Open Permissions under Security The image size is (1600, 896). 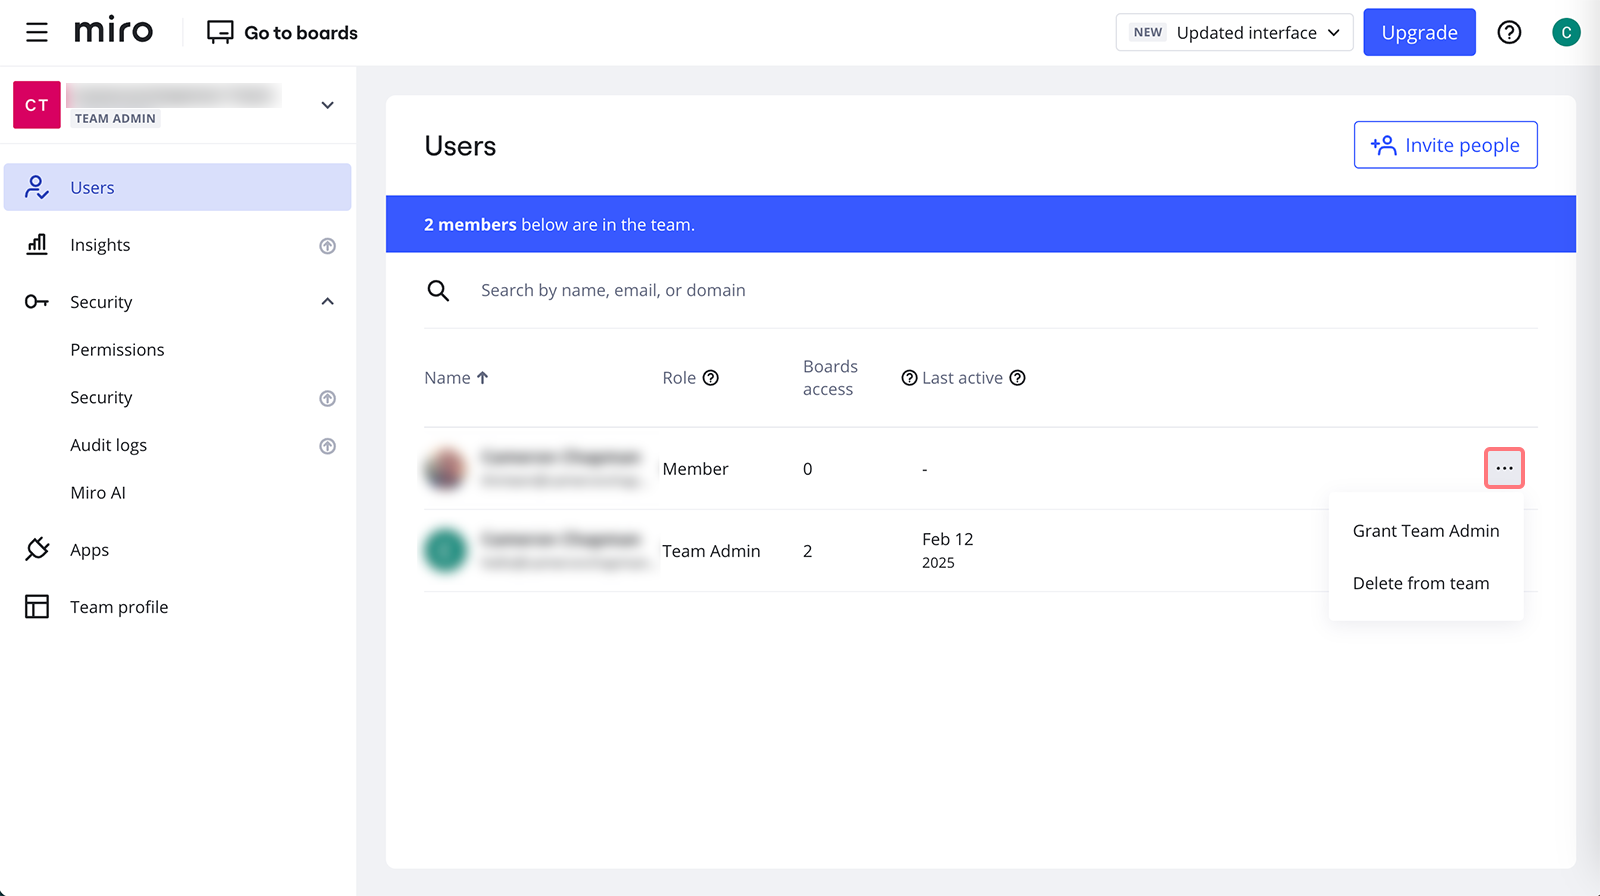coord(117,350)
